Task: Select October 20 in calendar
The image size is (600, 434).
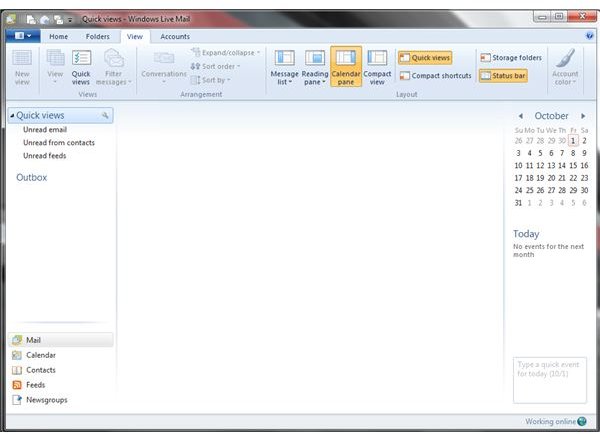Action: [x=551, y=178]
